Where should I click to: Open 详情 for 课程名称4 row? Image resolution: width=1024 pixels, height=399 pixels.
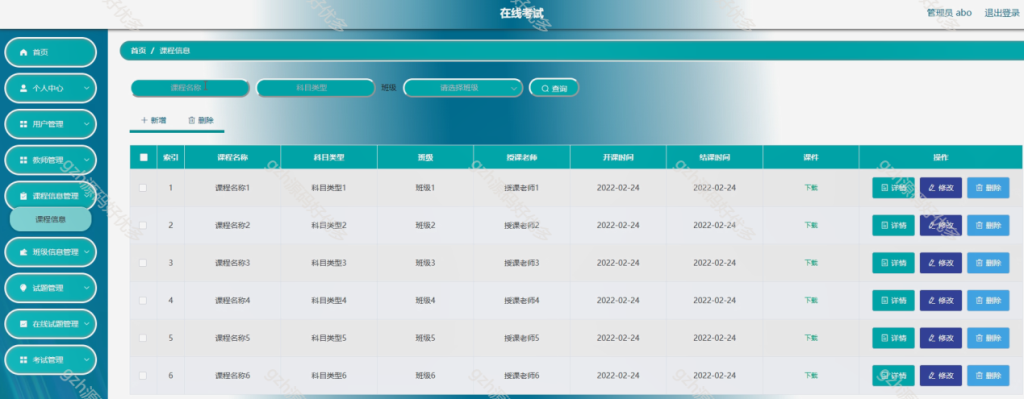(893, 300)
